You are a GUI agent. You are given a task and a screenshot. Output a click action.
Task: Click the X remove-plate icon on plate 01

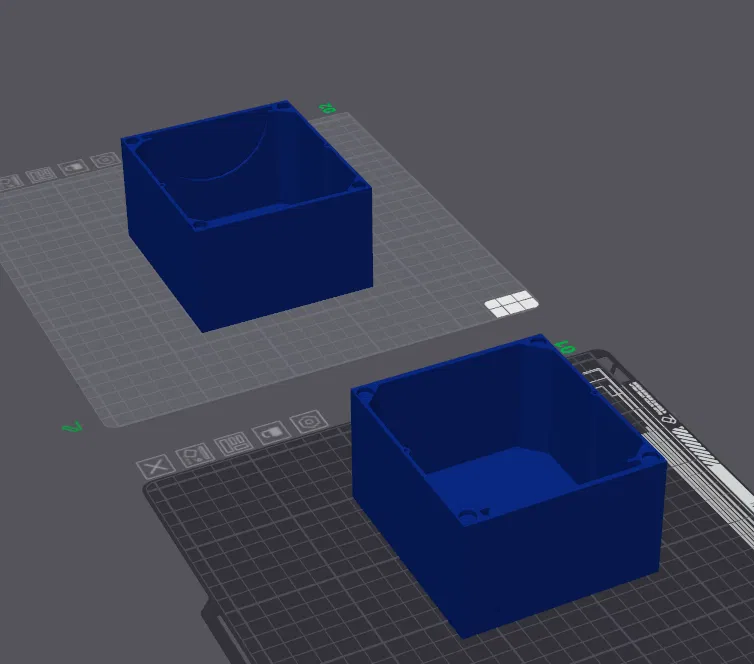point(155,466)
